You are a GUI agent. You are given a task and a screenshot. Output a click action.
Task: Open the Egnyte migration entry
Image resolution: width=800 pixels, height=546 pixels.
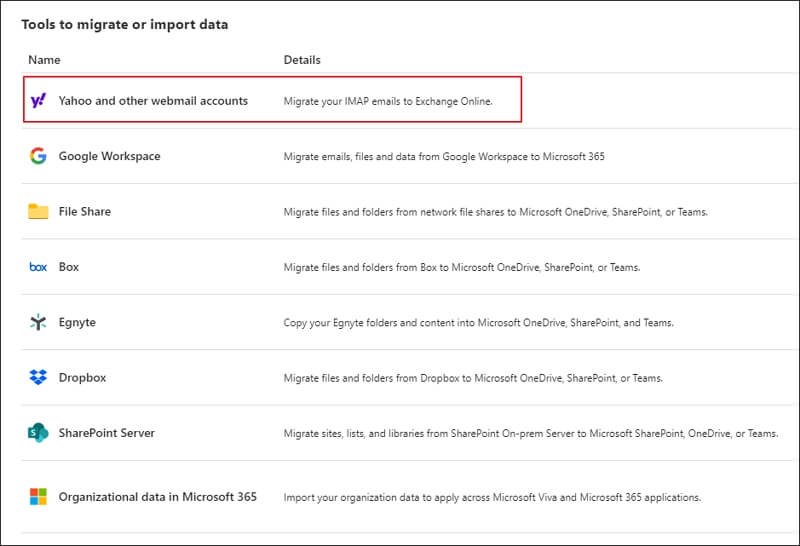click(x=77, y=322)
